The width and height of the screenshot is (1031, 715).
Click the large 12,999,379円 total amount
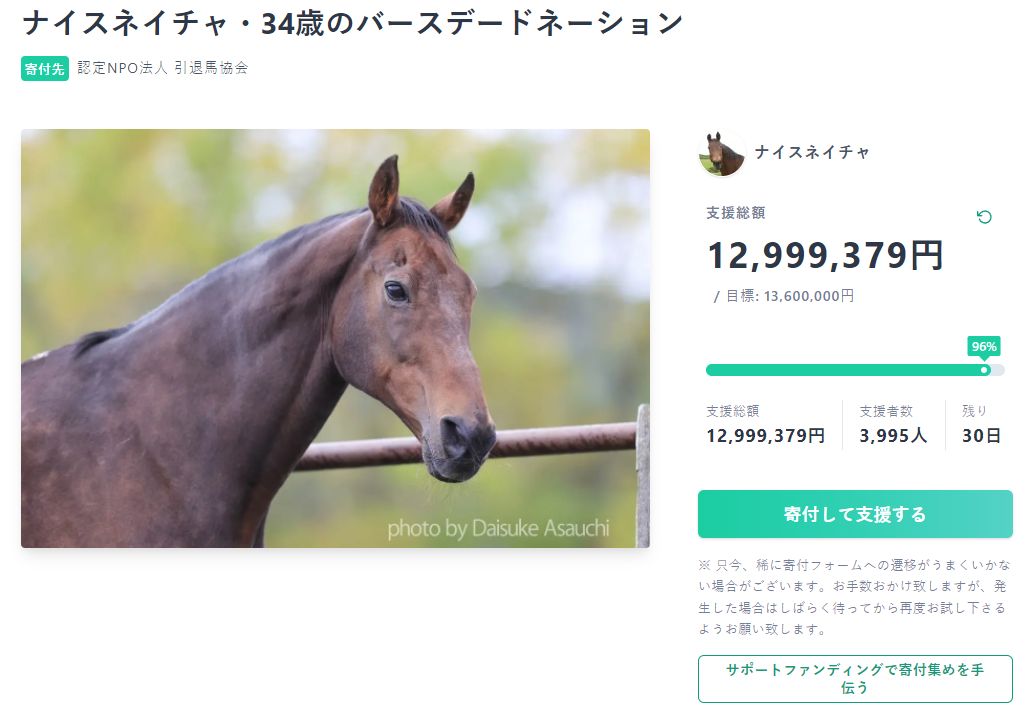click(x=825, y=255)
